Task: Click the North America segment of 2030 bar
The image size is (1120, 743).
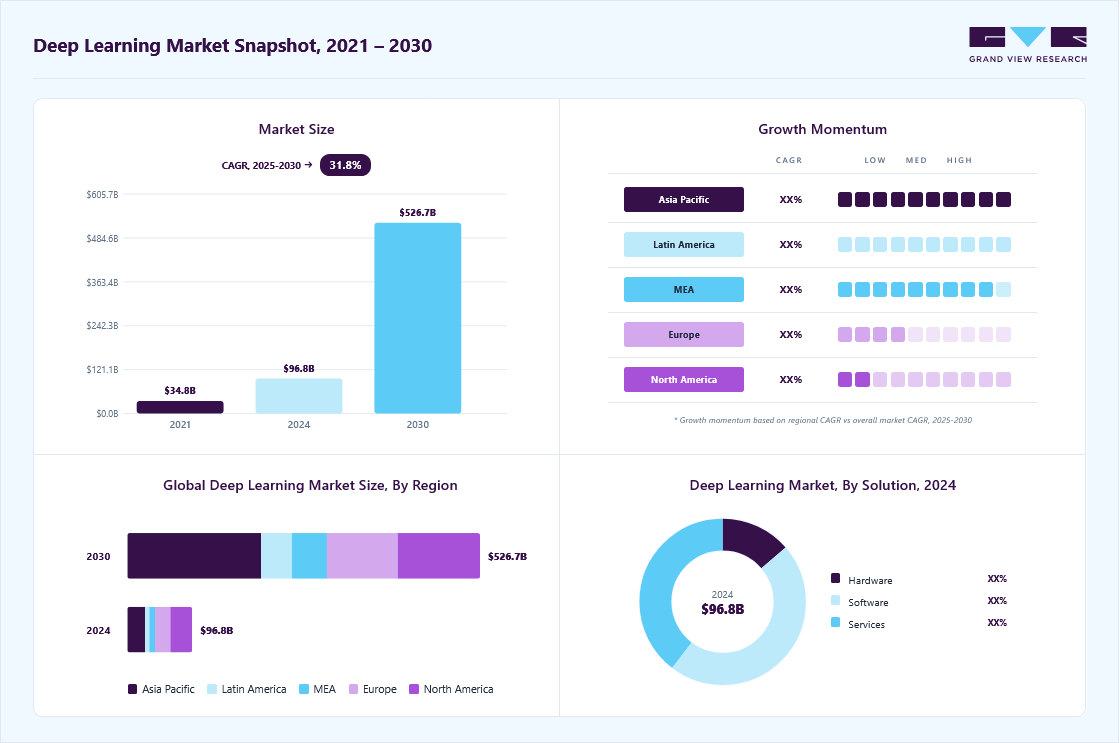Action: (439, 556)
